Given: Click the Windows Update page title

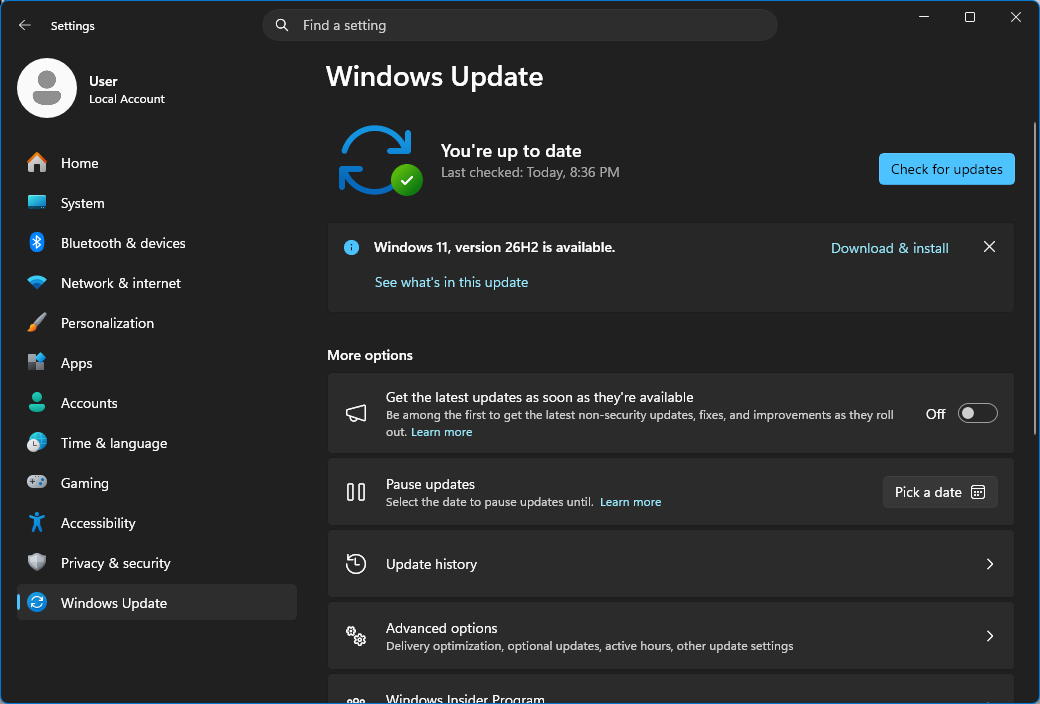Looking at the screenshot, I should click(434, 76).
